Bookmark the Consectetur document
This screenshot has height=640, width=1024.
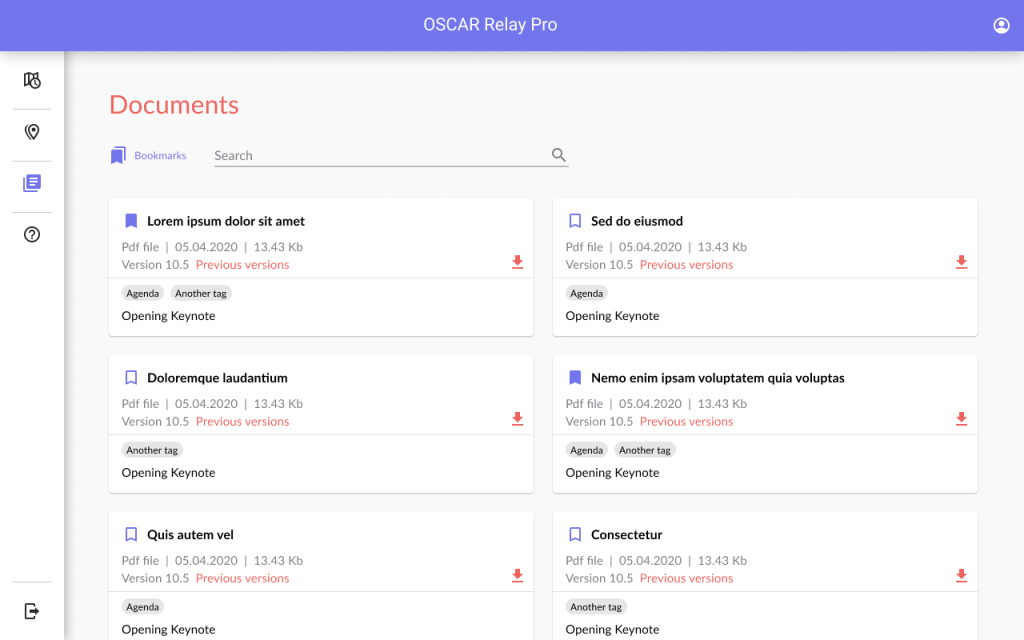click(575, 534)
